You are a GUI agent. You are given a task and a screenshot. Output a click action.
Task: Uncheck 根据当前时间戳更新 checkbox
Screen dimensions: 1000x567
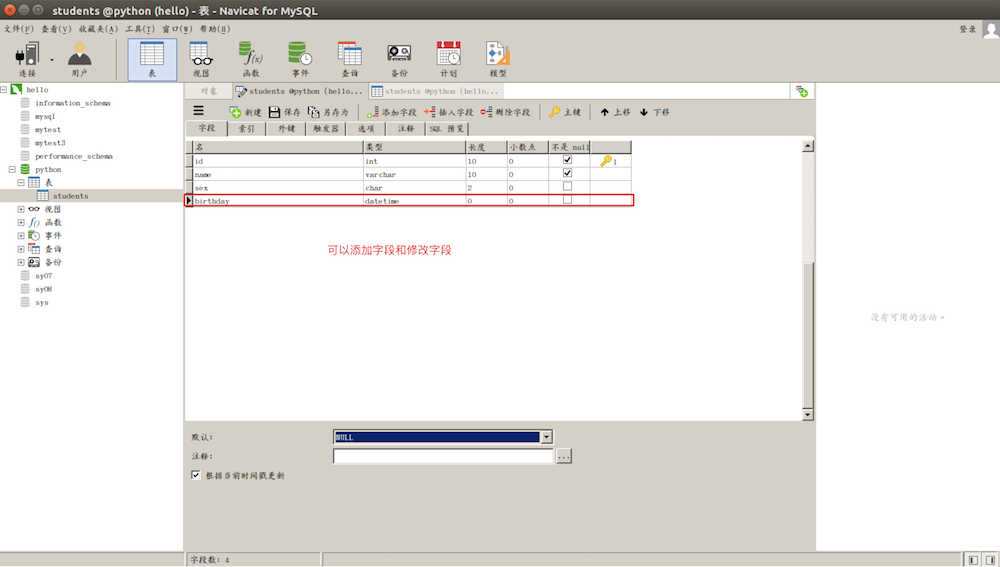[196, 476]
